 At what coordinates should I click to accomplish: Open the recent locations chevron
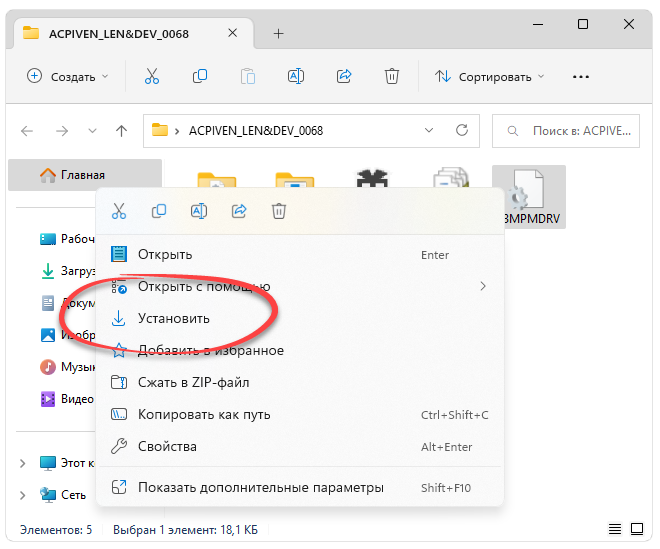tap(92, 131)
